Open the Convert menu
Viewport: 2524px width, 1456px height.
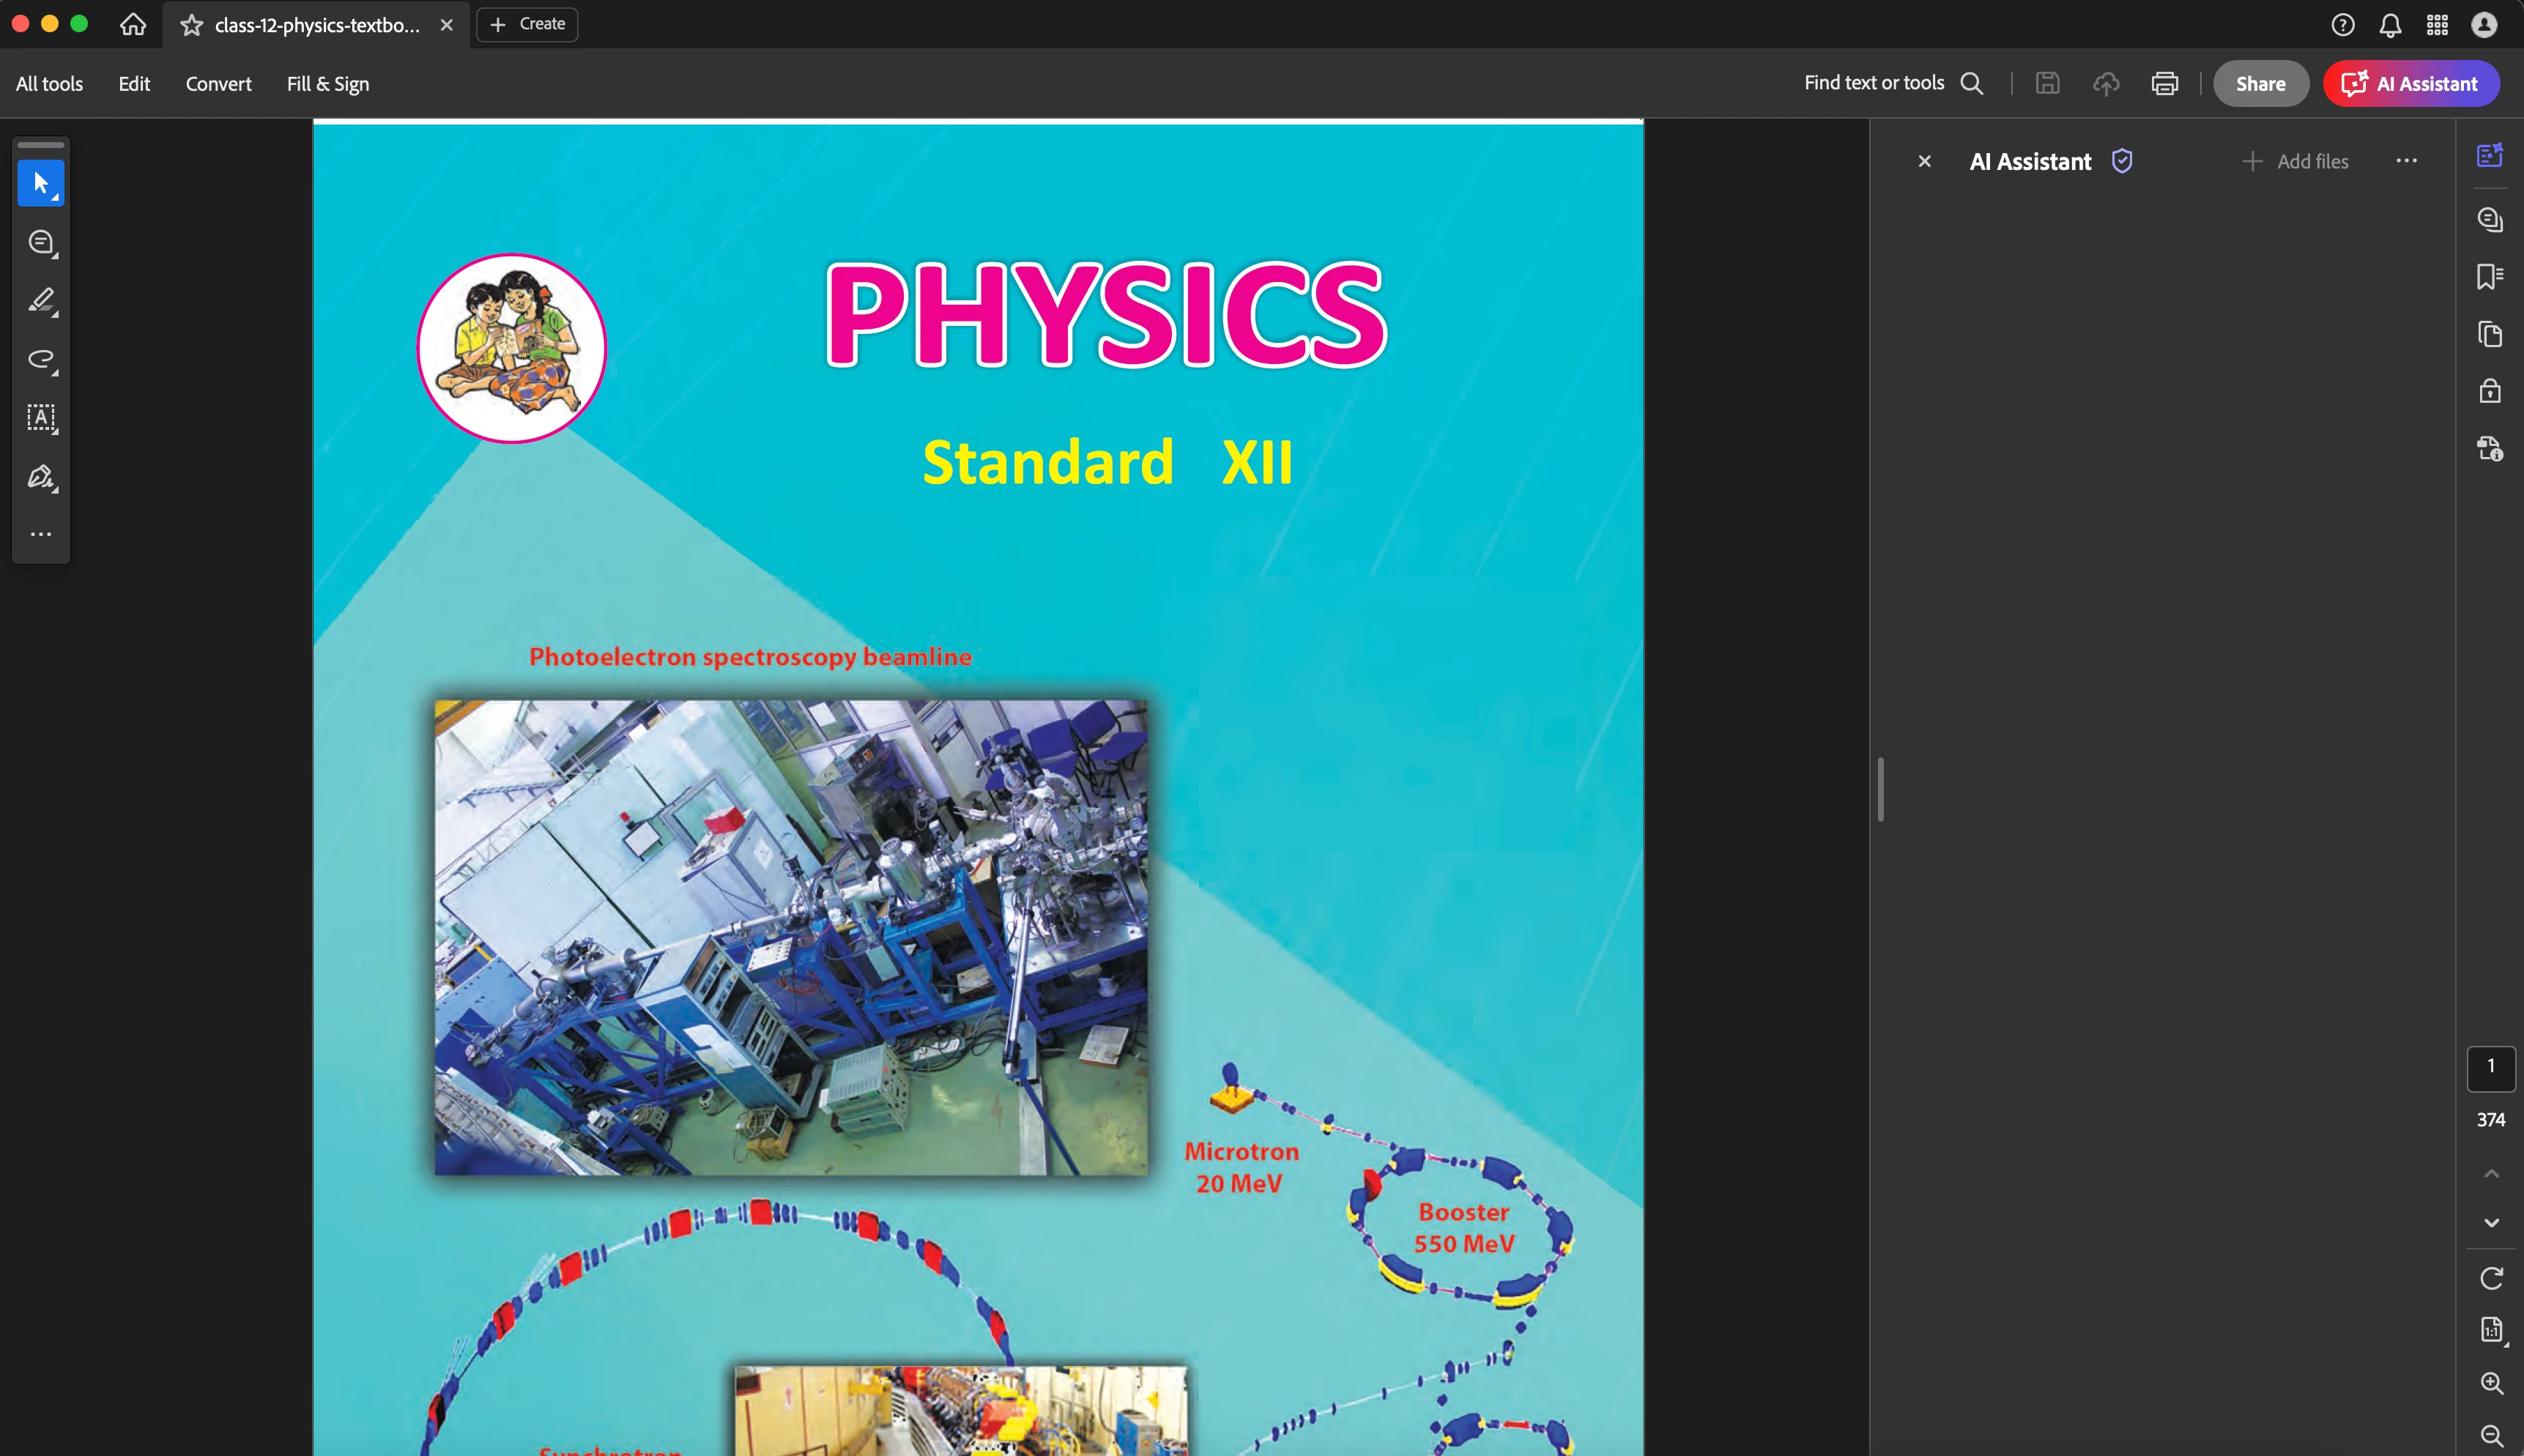point(218,84)
